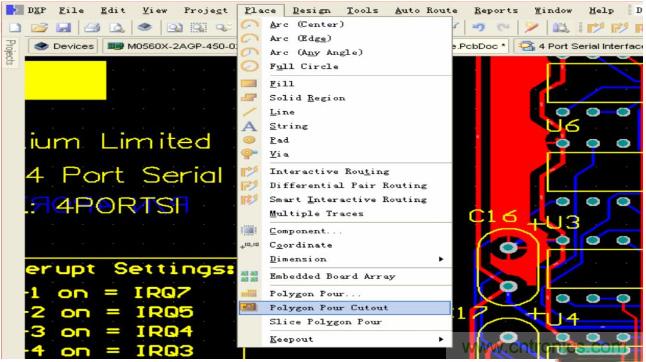Click the Undo arrow toolbar icon
Image resolution: width=646 pixels, height=362 pixels.
coord(478,28)
